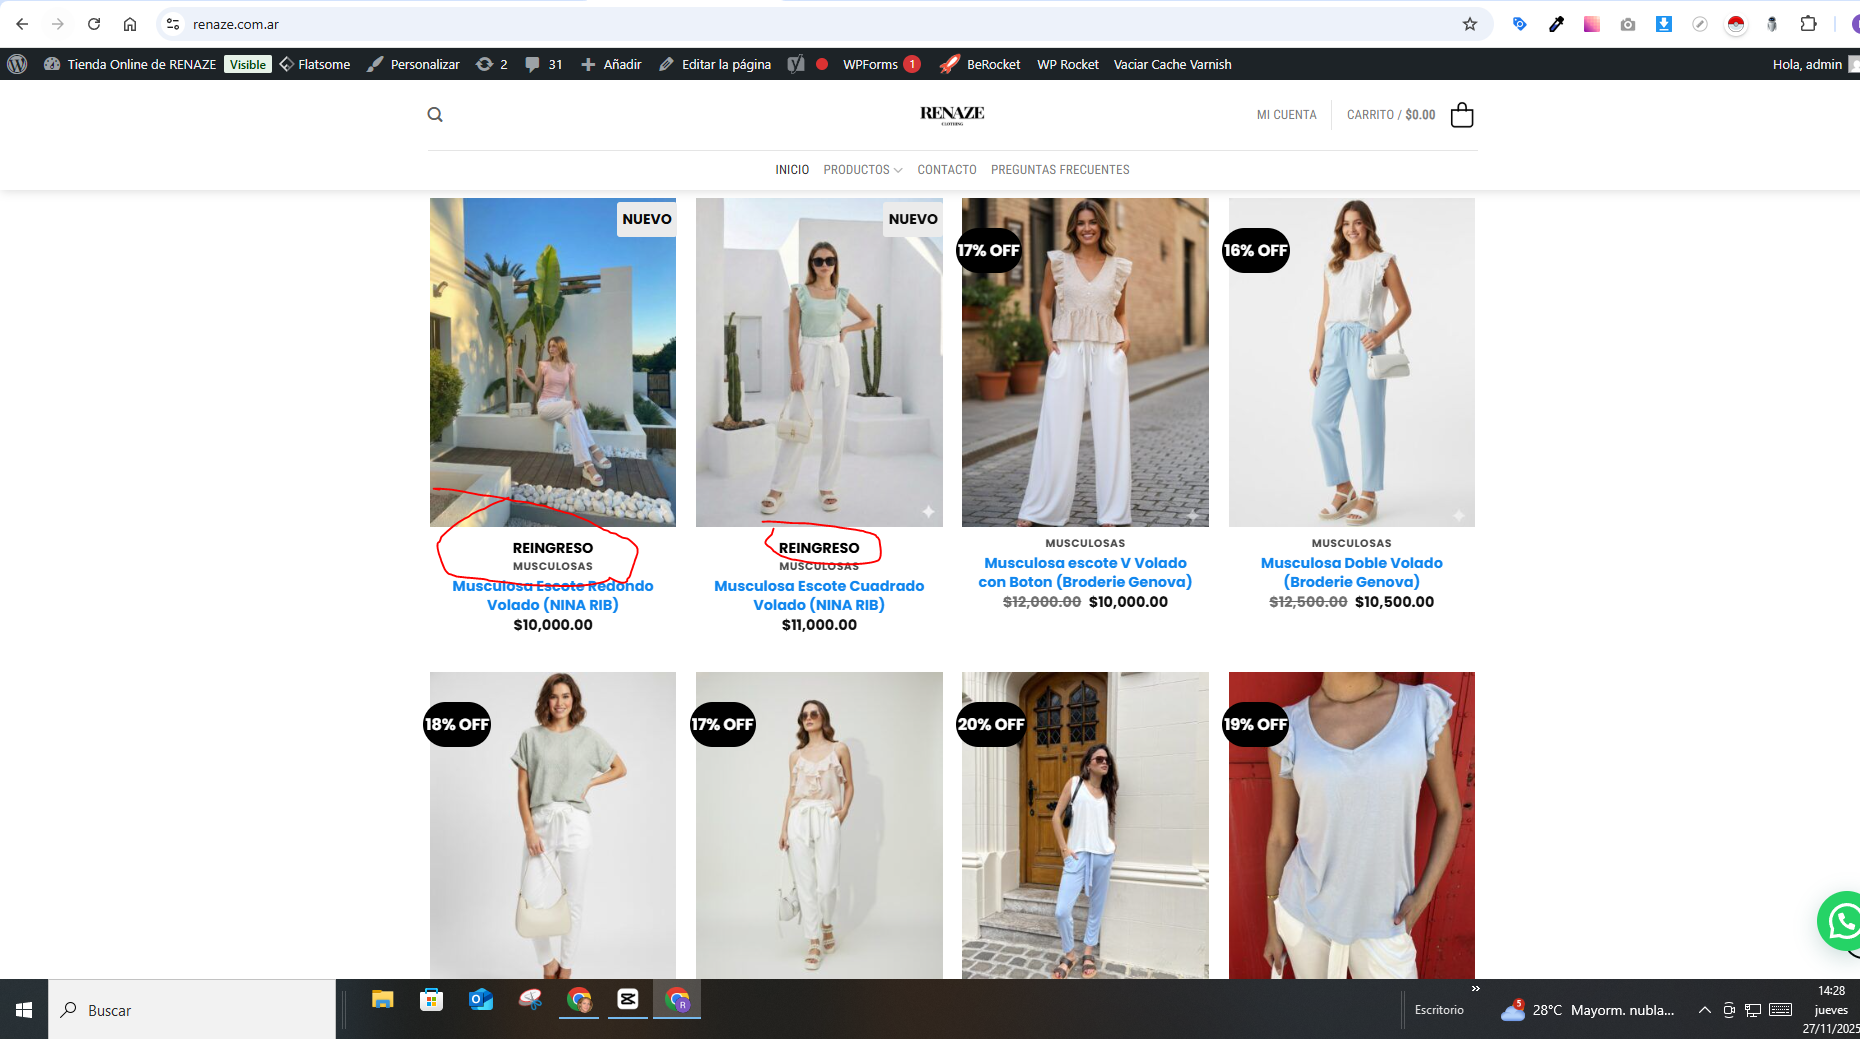
Task: Open the shopping cart bag icon
Action: click(1461, 115)
